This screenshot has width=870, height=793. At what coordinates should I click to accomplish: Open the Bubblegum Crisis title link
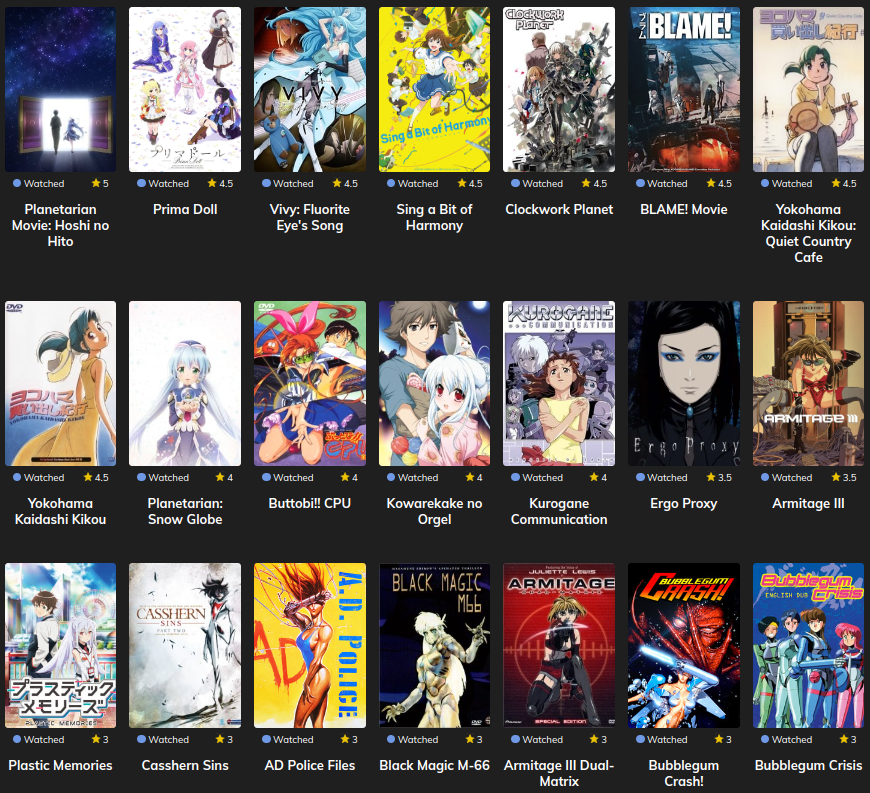[808, 765]
